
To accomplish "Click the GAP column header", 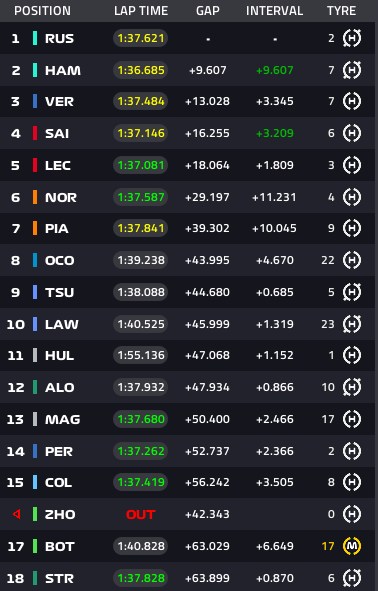I will coord(208,11).
